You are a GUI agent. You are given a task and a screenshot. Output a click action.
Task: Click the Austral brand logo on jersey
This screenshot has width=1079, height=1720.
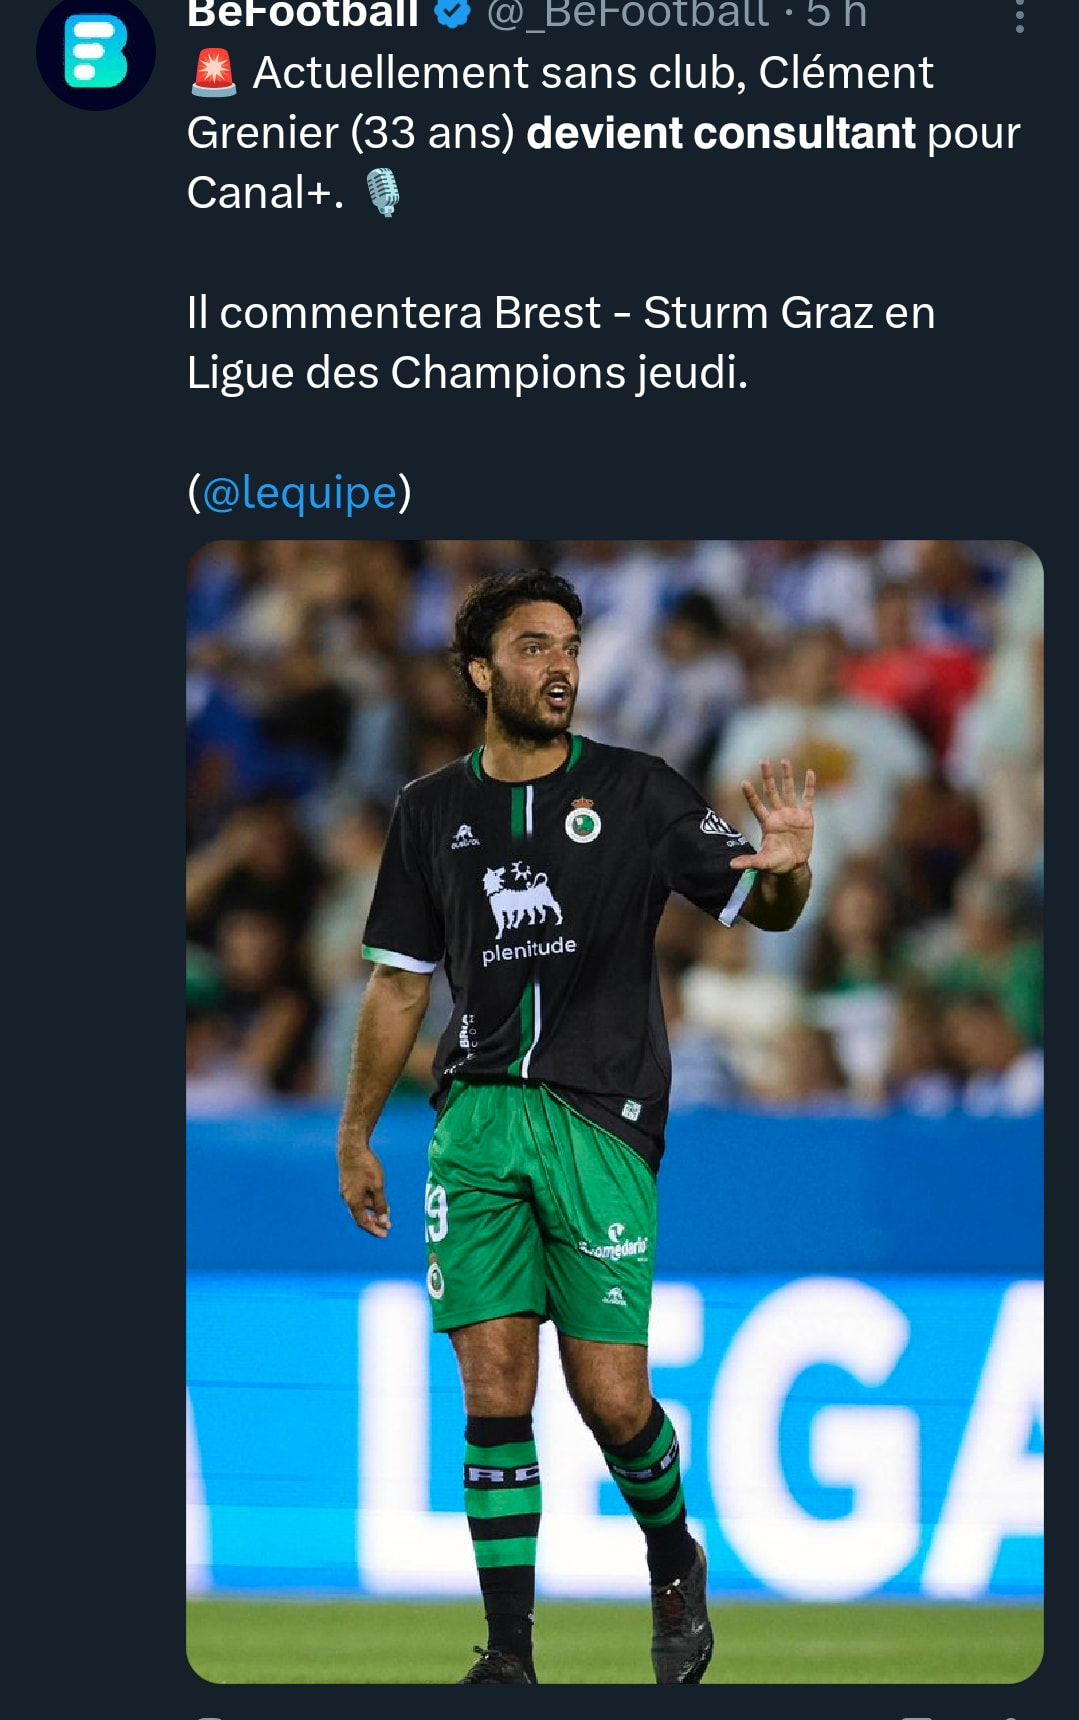tap(464, 836)
